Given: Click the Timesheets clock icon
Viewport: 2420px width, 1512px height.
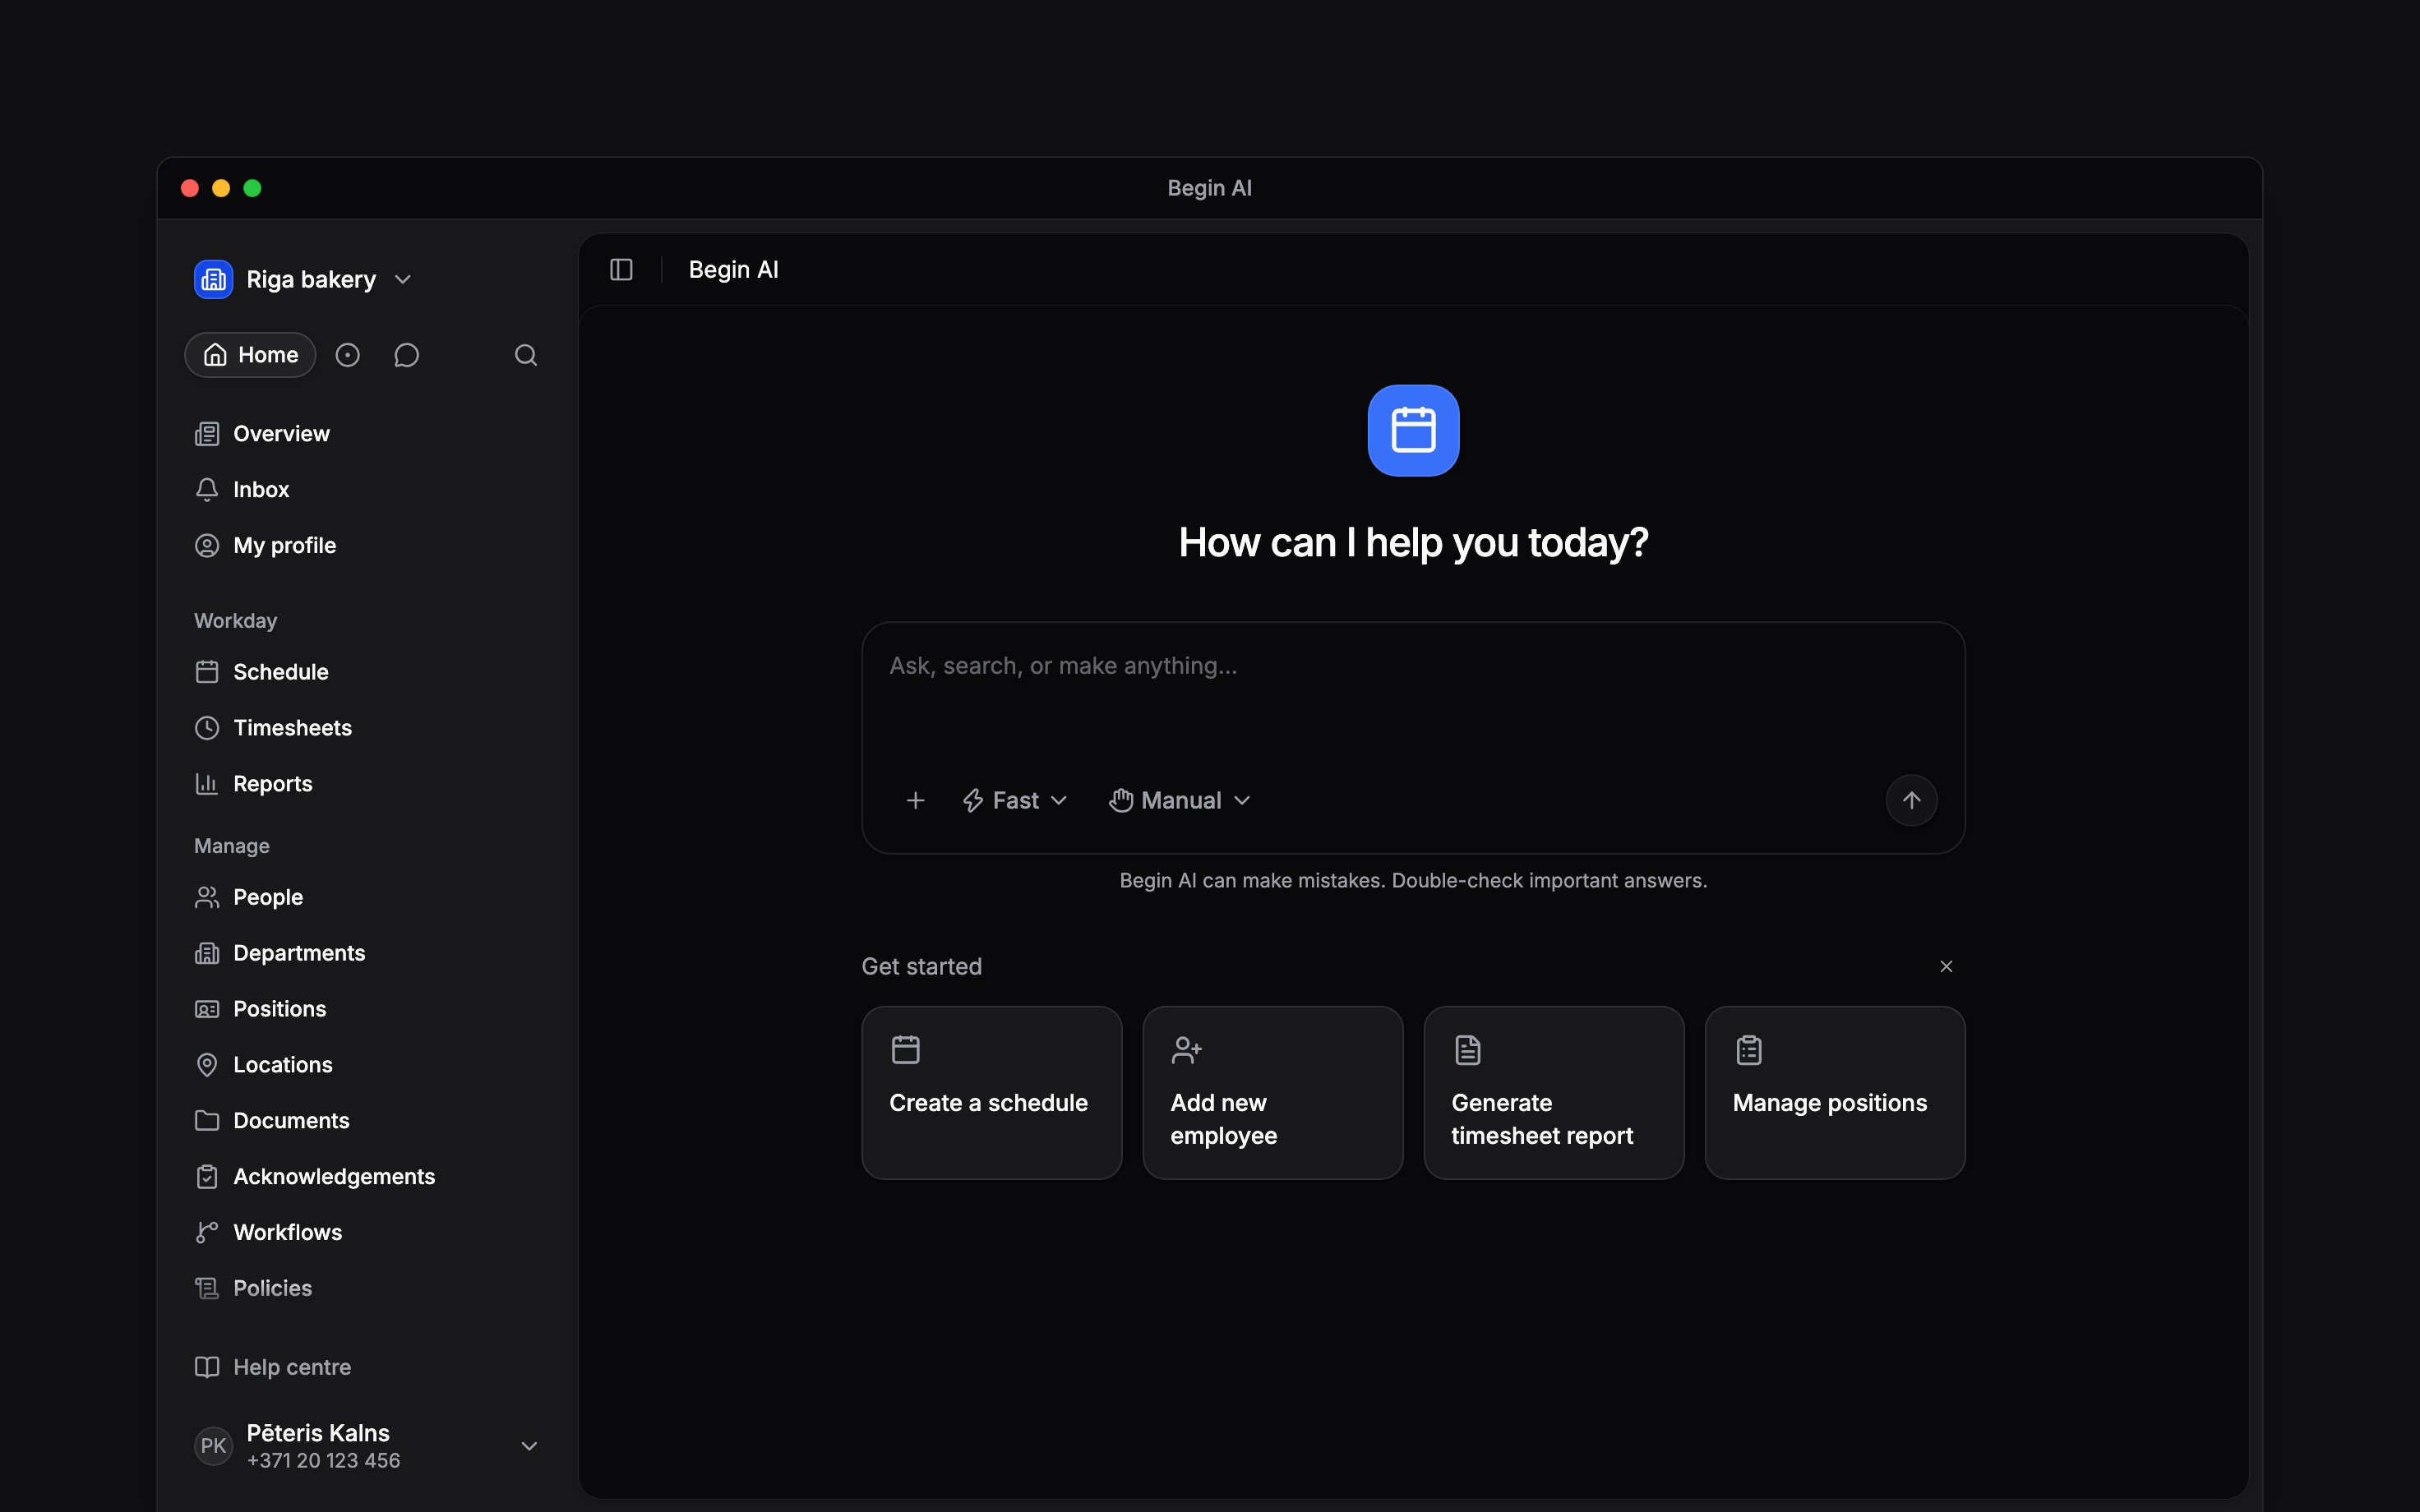Looking at the screenshot, I should pyautogui.click(x=207, y=728).
